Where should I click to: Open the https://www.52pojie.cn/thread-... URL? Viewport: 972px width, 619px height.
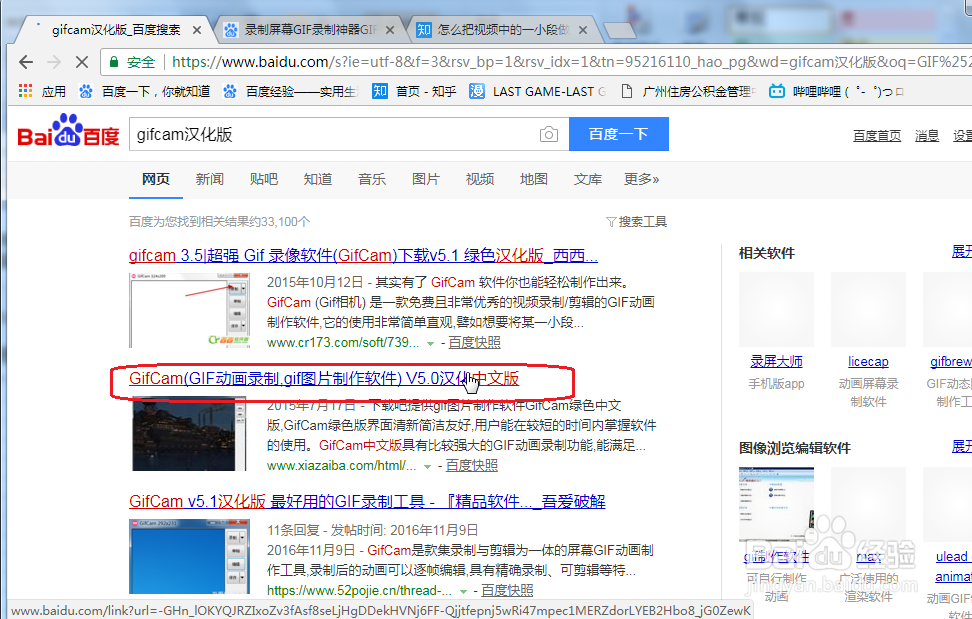pos(359,590)
